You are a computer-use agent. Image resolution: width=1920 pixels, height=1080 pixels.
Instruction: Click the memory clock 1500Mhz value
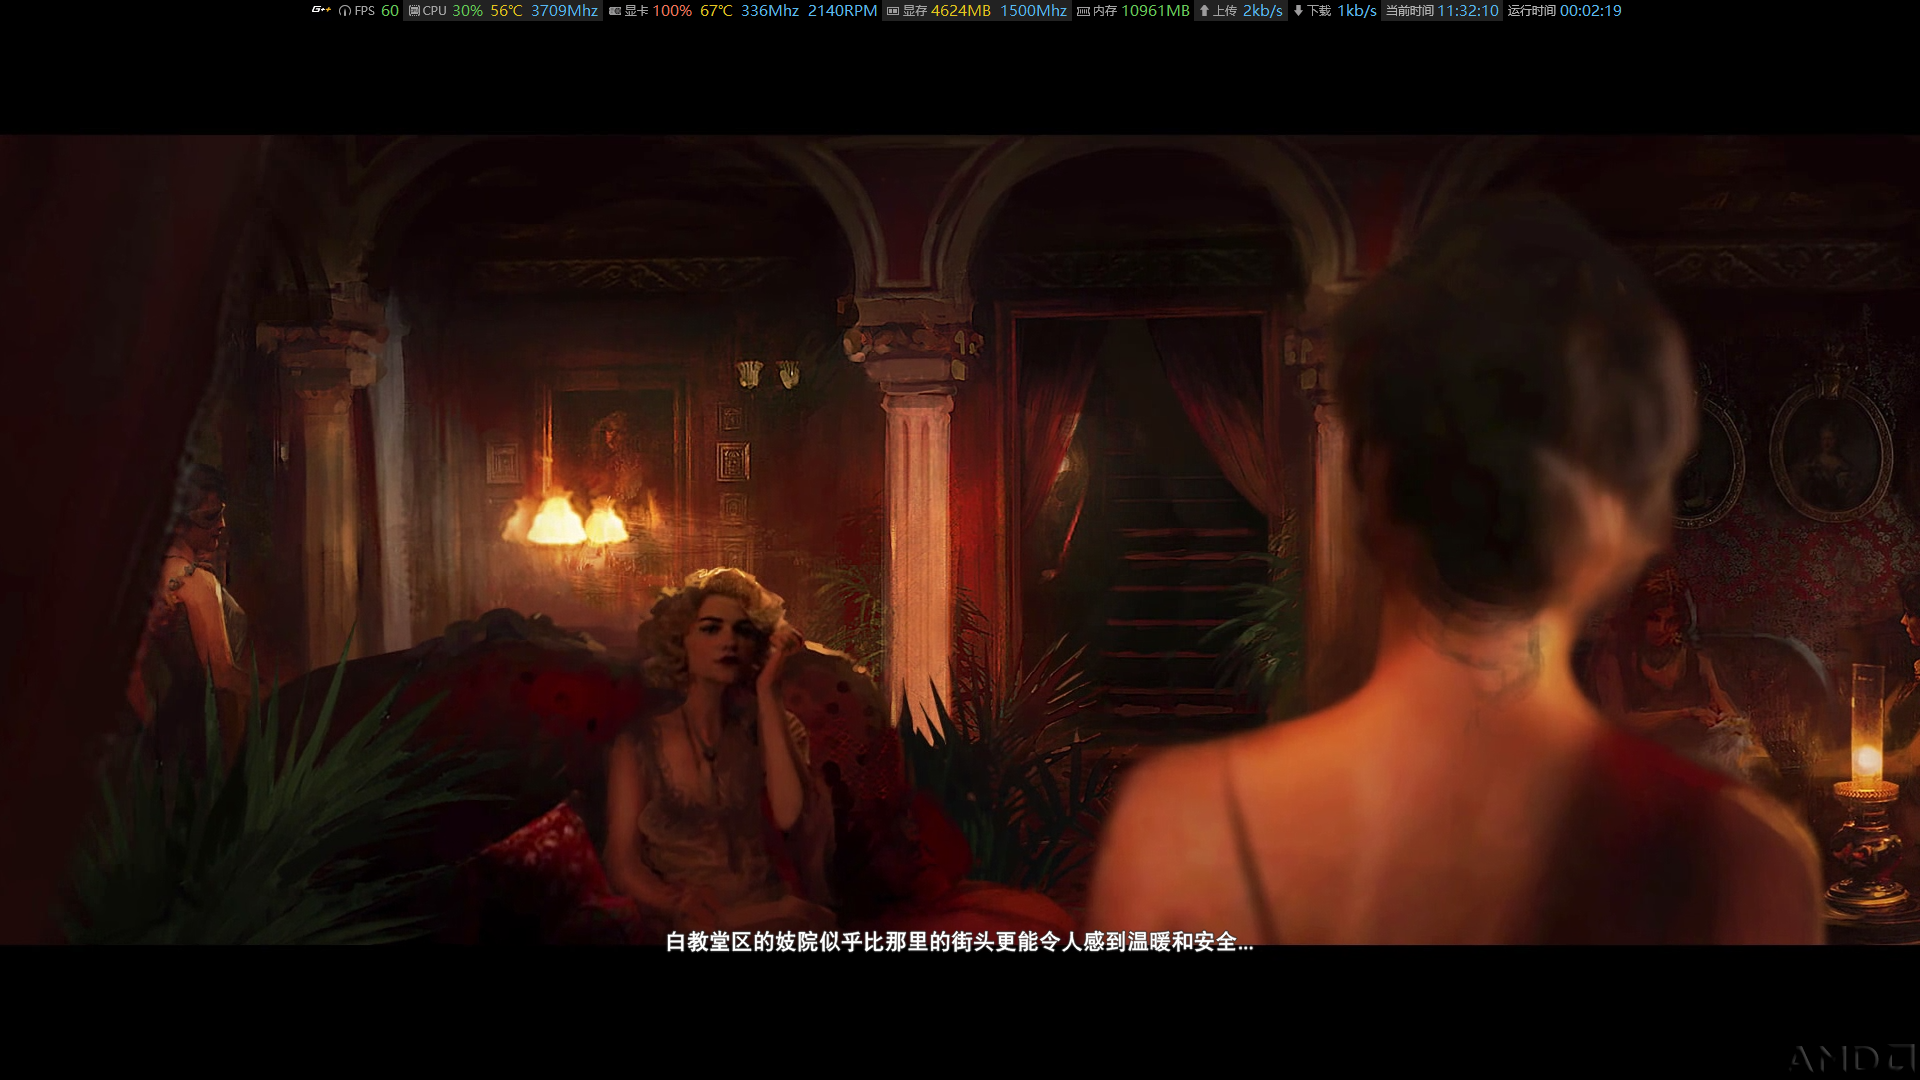coord(1033,11)
